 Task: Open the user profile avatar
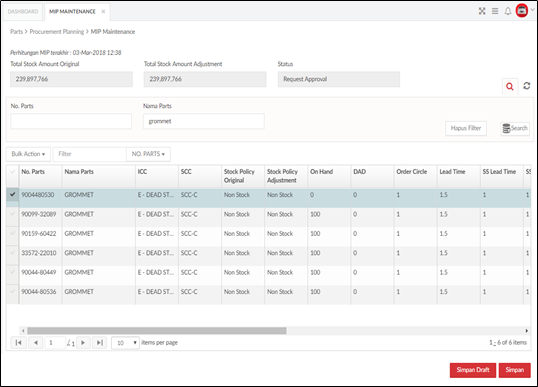(x=522, y=11)
